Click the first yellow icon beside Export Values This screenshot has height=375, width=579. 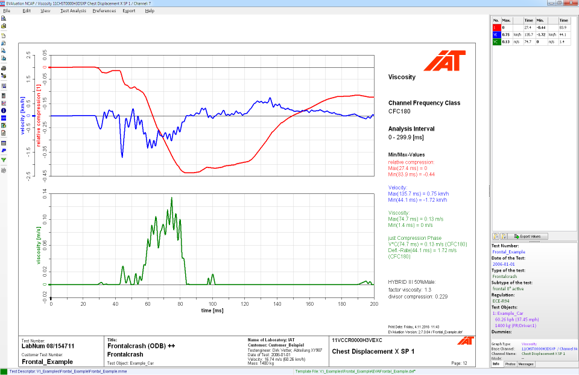tap(496, 236)
